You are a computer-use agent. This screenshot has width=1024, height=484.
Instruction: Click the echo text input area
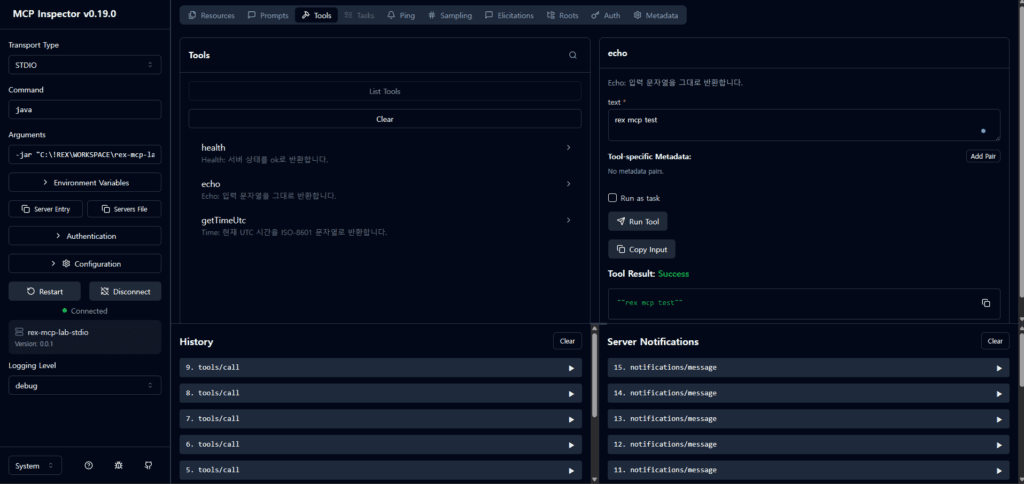pyautogui.click(x=804, y=125)
